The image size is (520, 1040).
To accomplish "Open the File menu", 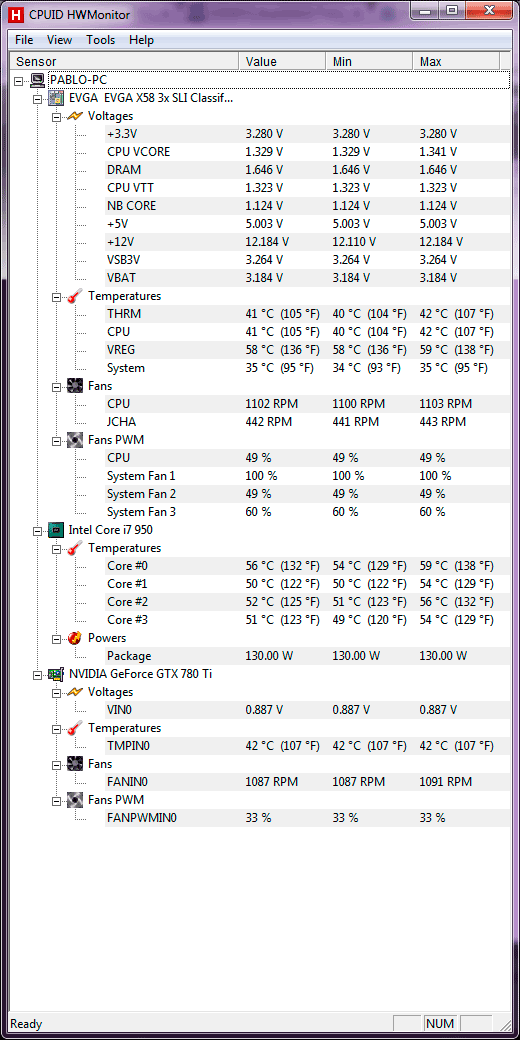I will coord(24,40).
